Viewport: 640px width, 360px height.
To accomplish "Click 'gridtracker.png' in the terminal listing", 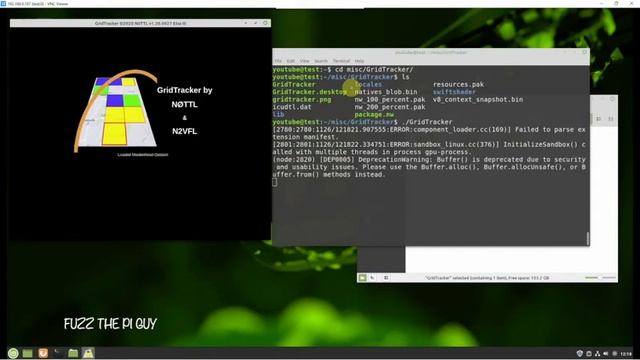I will click(302, 99).
